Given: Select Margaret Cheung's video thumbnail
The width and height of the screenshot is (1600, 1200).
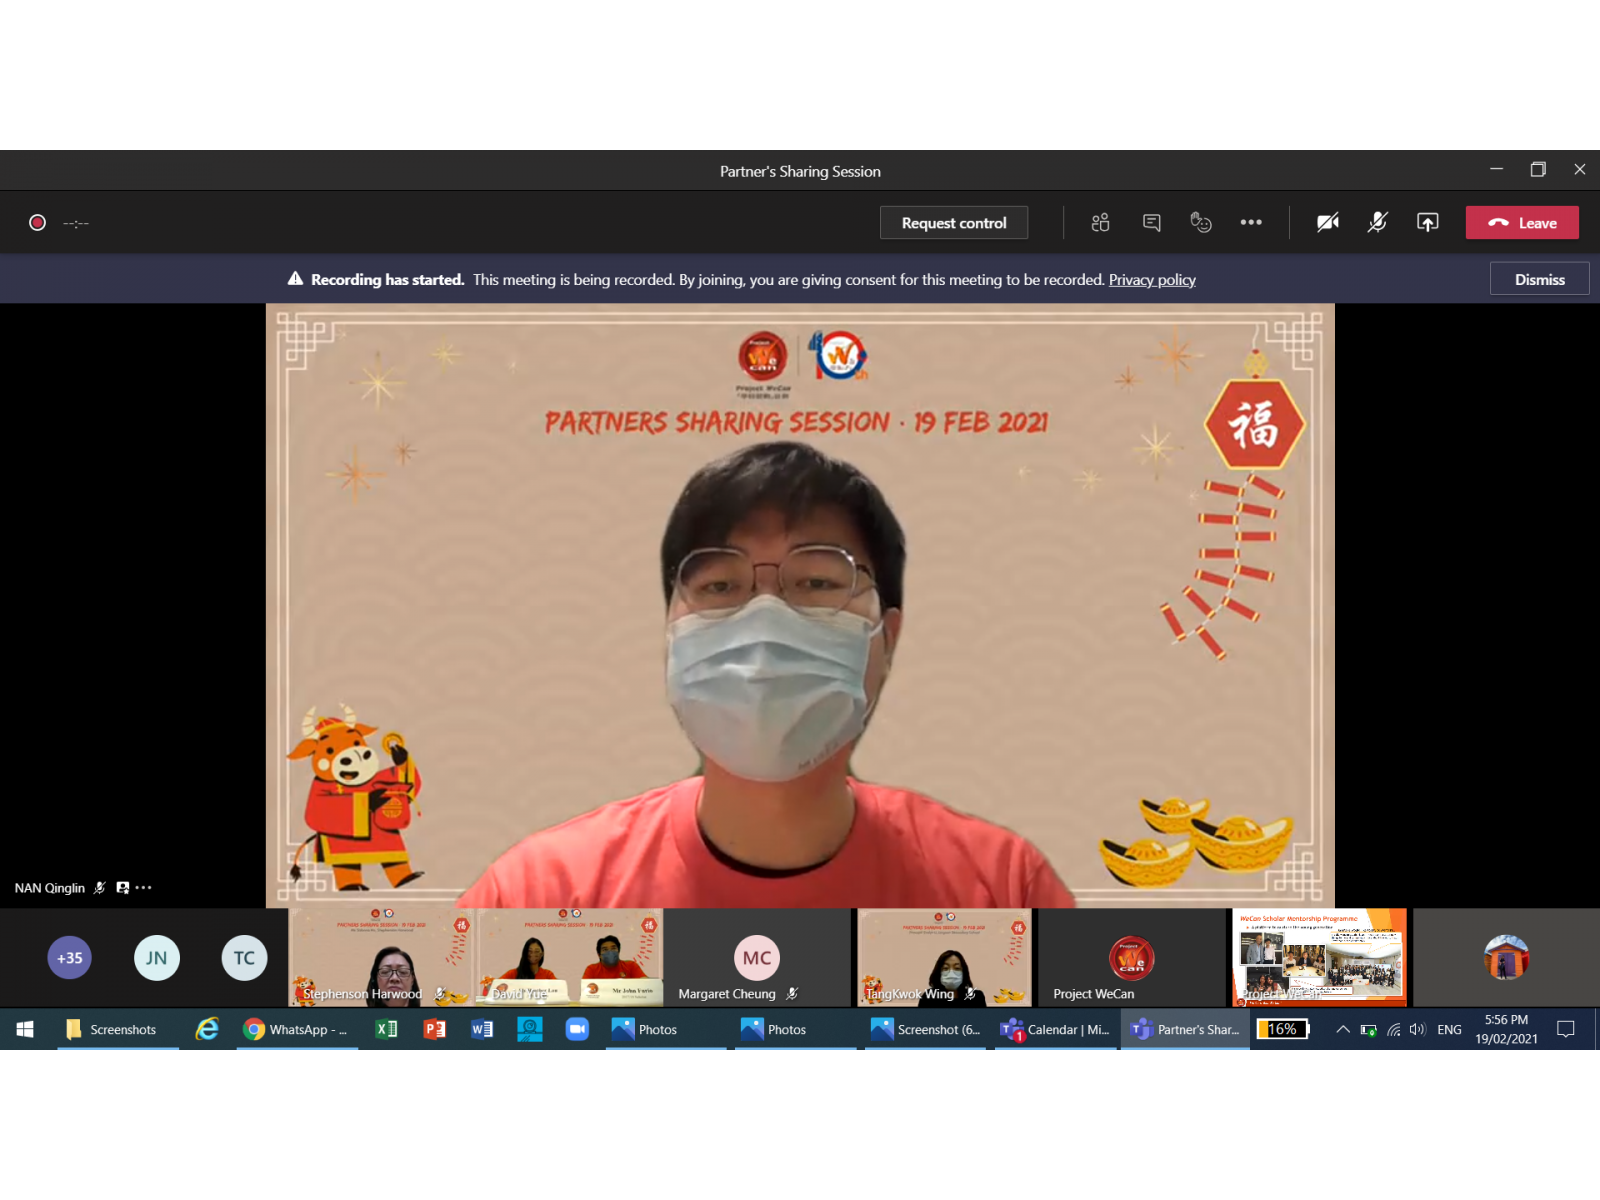Looking at the screenshot, I should 756,957.
